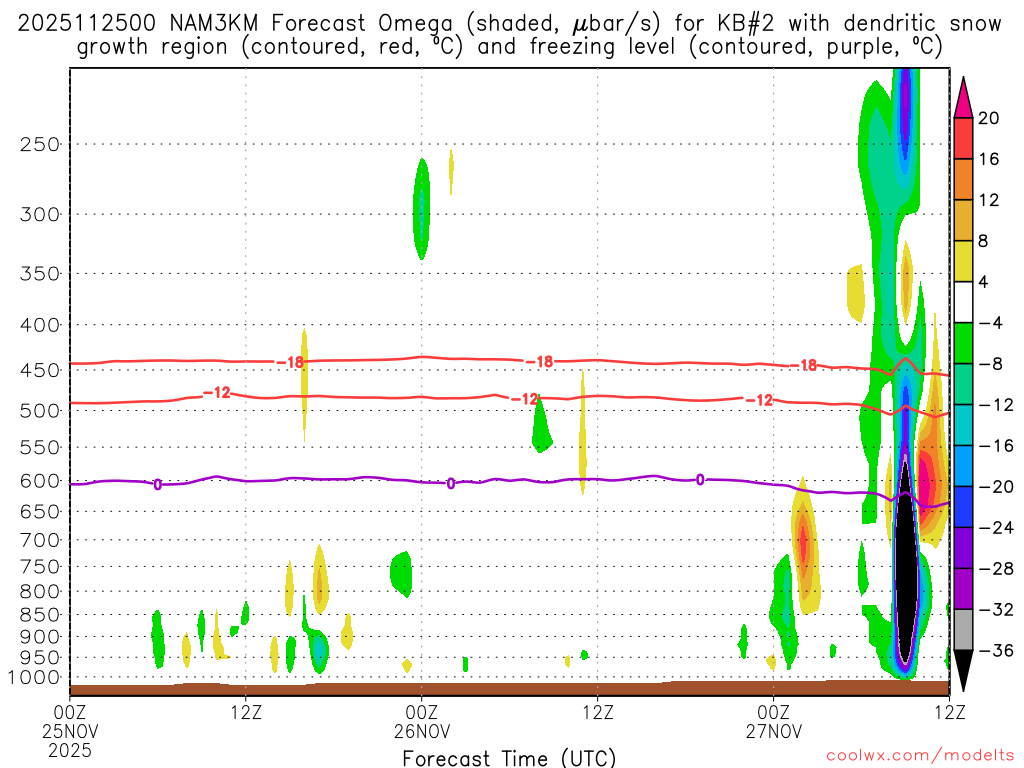Click the cyan -16 to -12 colorbar swatch
Image resolution: width=1024 pixels, height=768 pixels.
(x=963, y=425)
